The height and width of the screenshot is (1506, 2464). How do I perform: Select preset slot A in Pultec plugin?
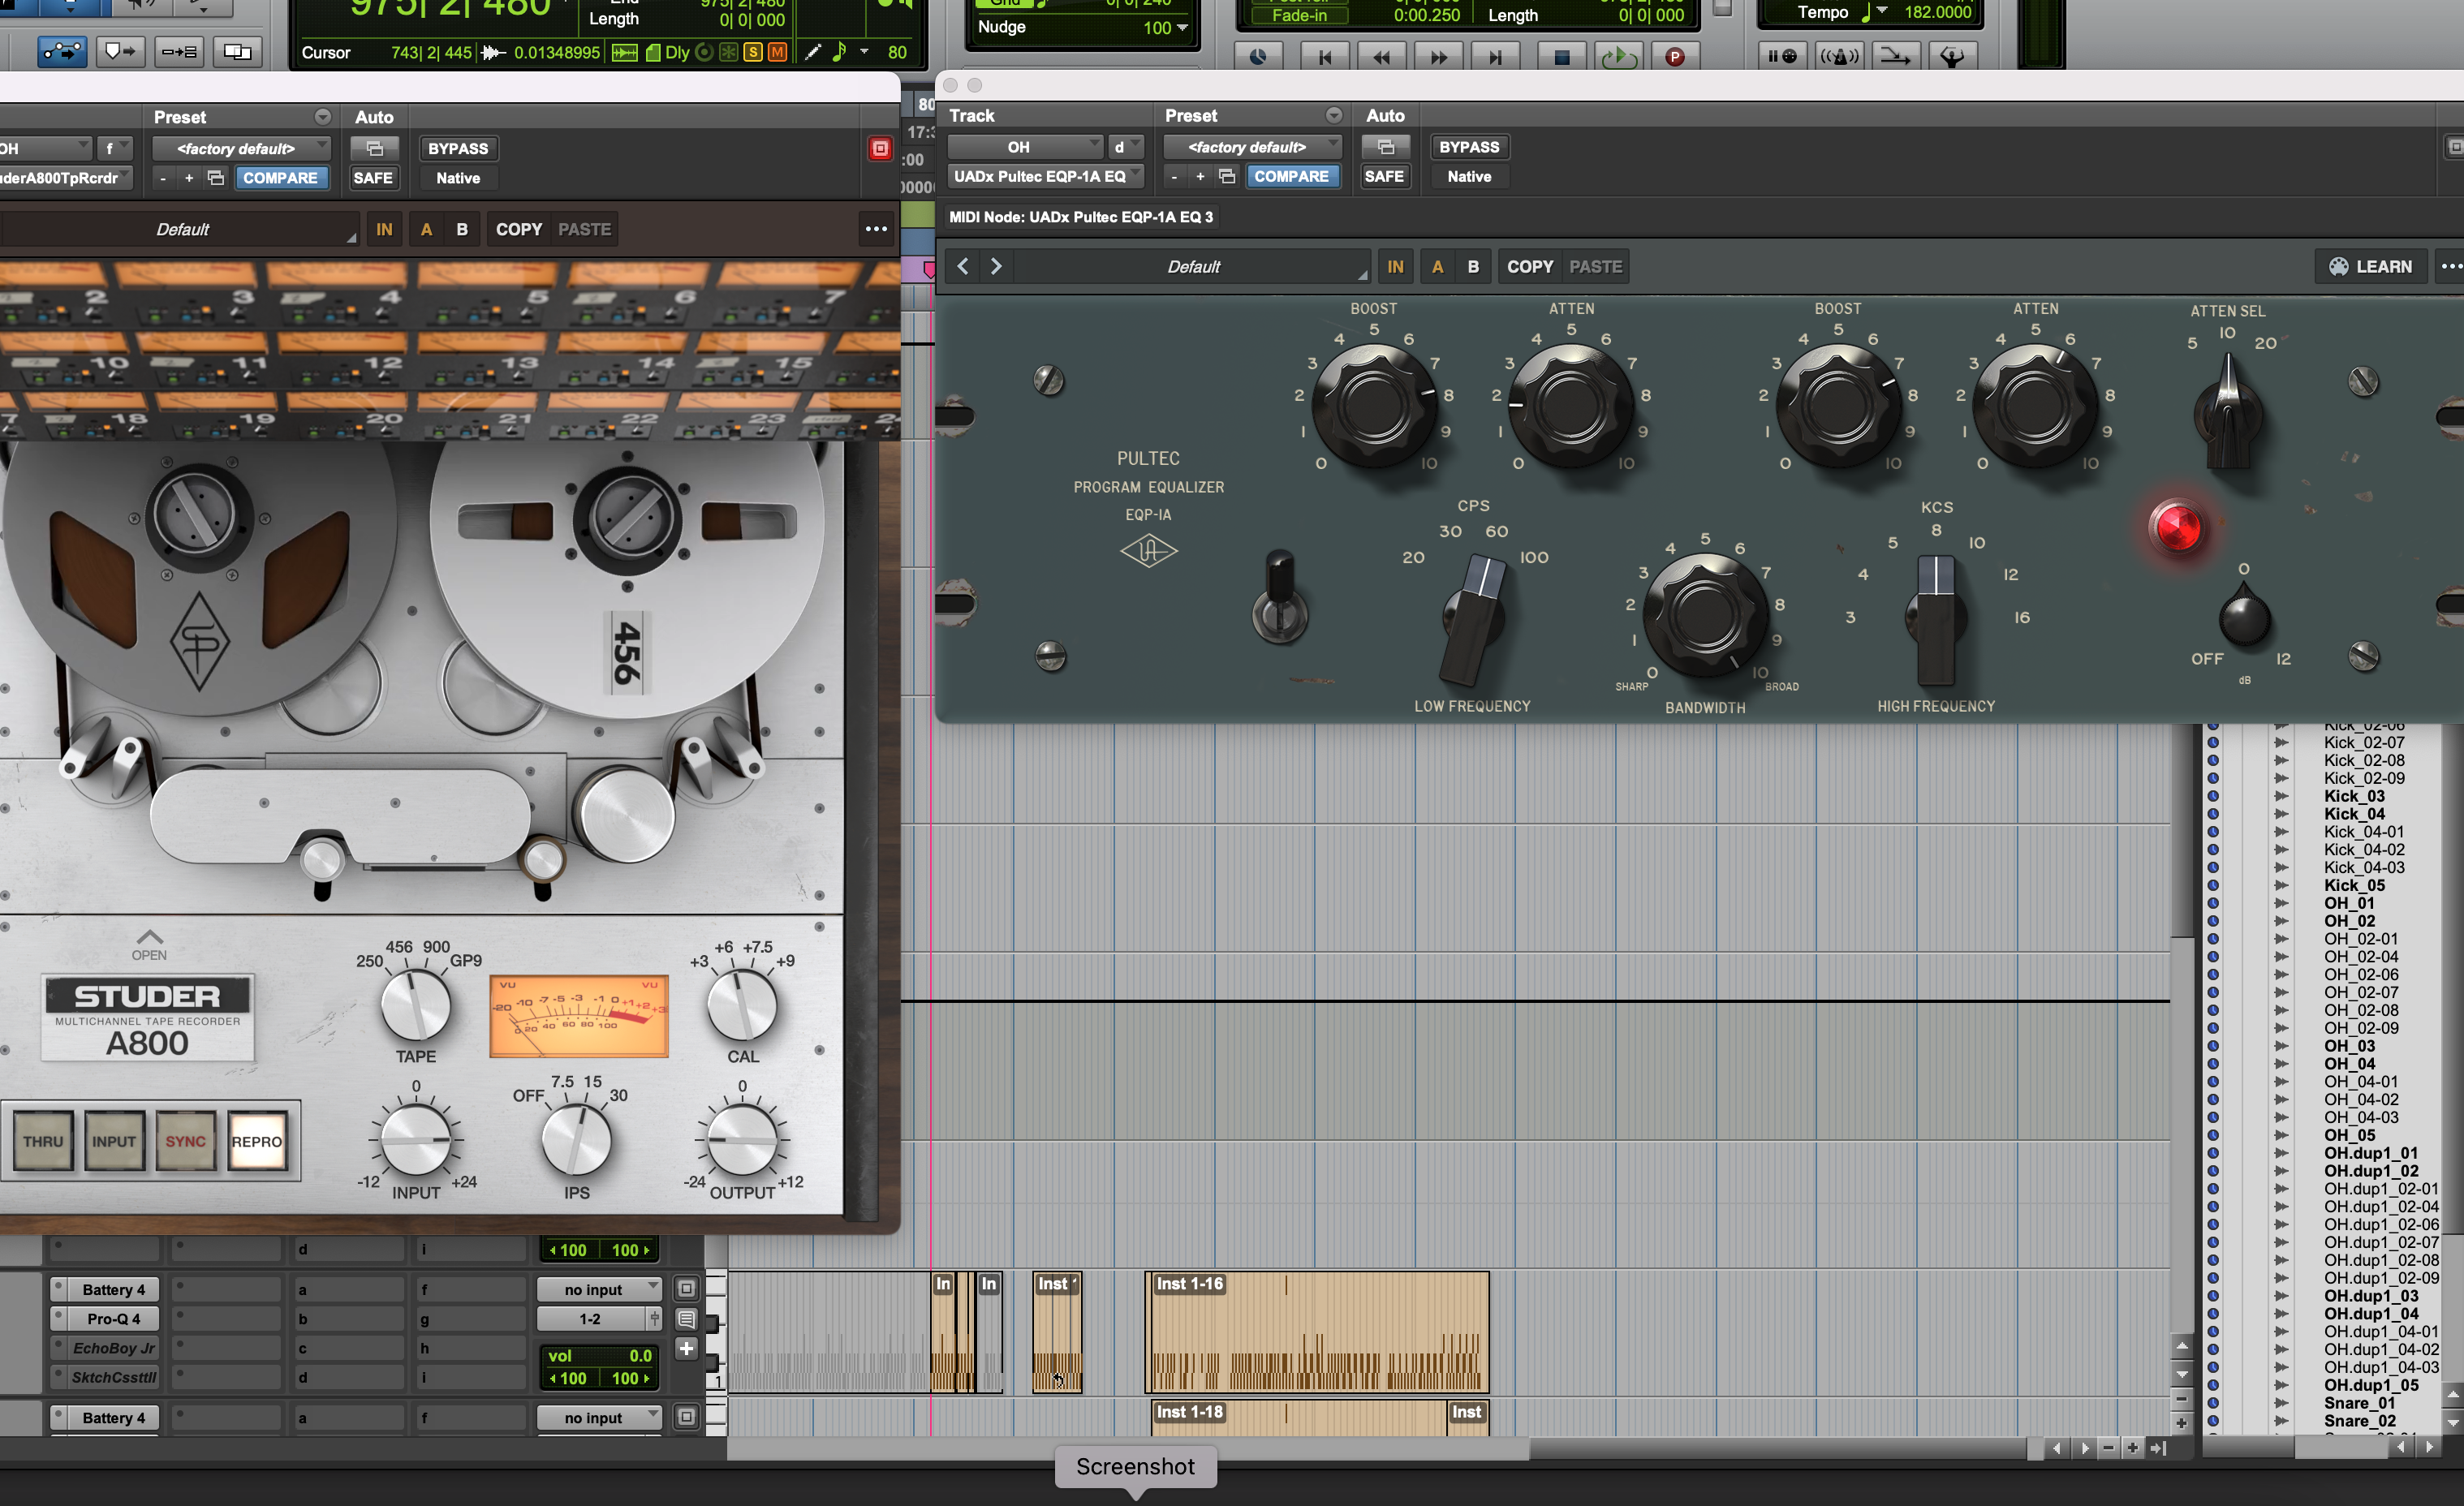point(1437,267)
